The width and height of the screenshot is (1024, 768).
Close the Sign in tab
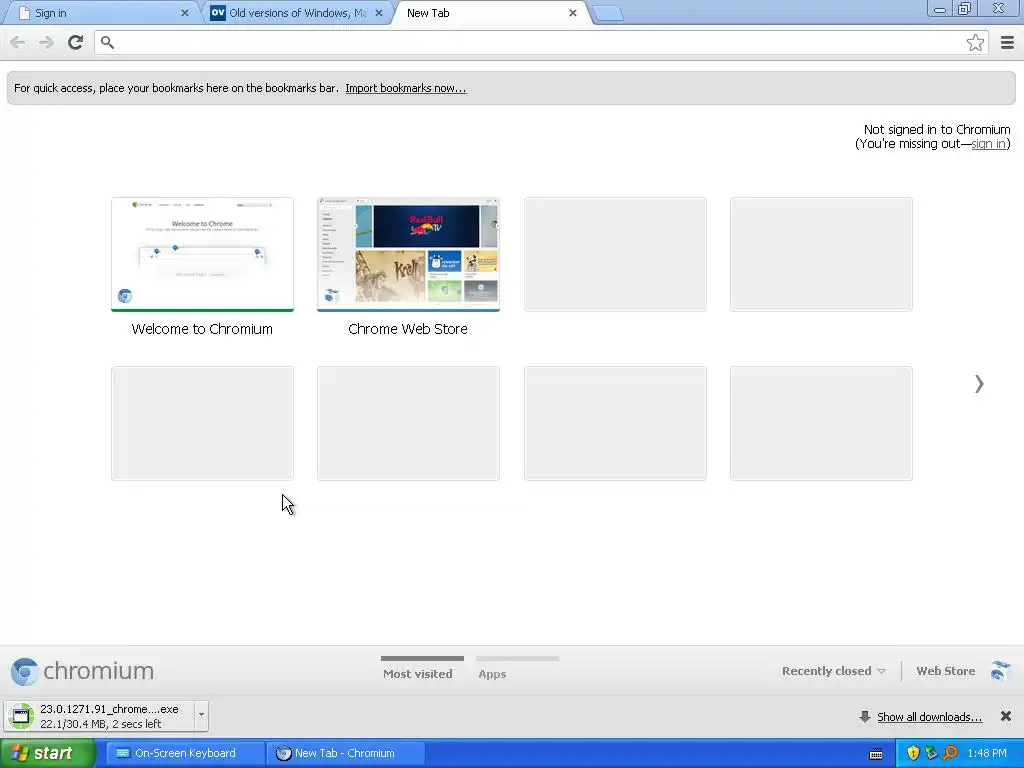coord(184,13)
